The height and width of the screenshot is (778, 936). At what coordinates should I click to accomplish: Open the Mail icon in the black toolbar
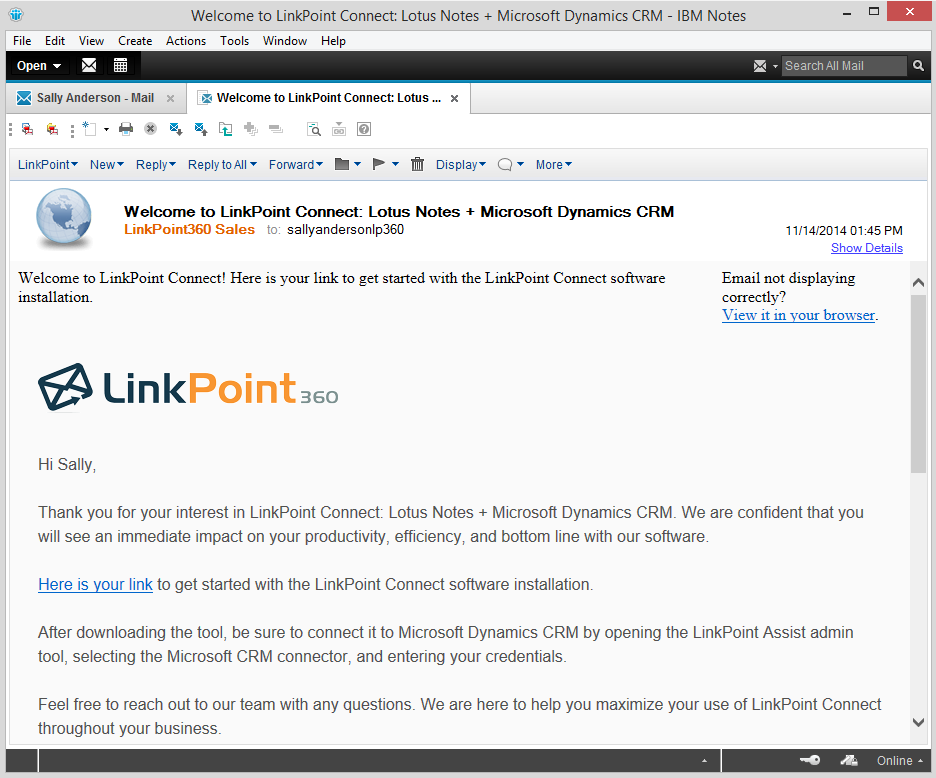pyautogui.click(x=89, y=65)
